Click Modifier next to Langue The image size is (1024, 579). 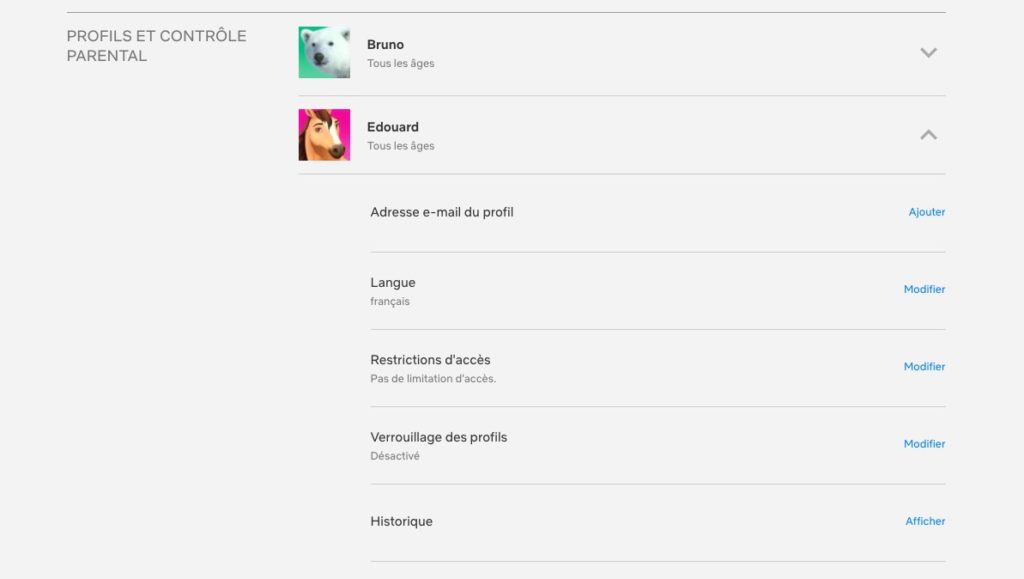point(924,289)
